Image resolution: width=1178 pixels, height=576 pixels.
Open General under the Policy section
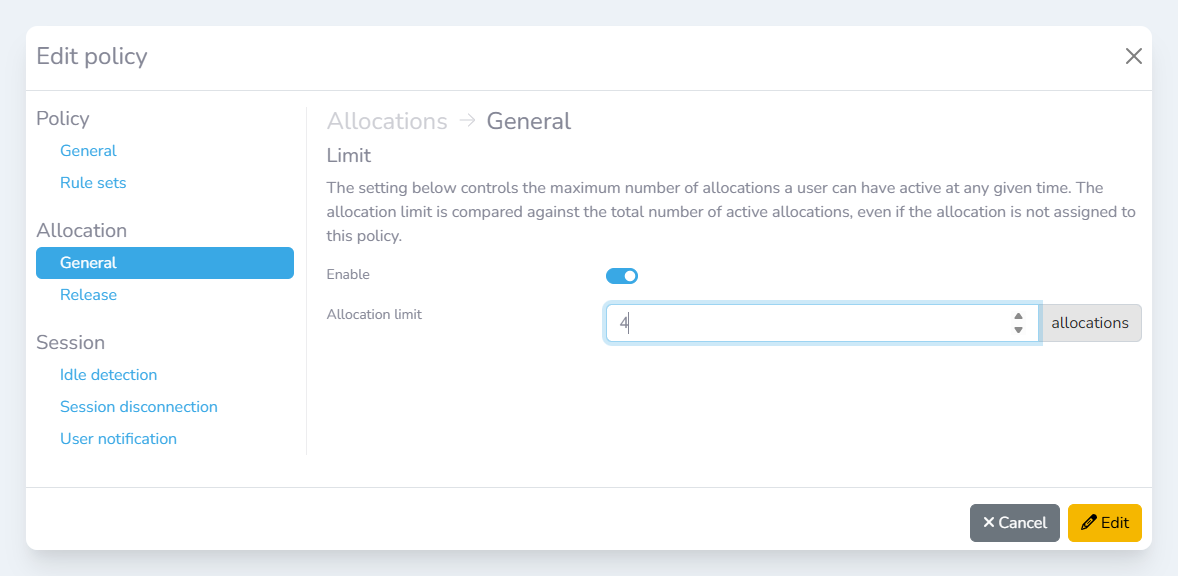(x=88, y=151)
